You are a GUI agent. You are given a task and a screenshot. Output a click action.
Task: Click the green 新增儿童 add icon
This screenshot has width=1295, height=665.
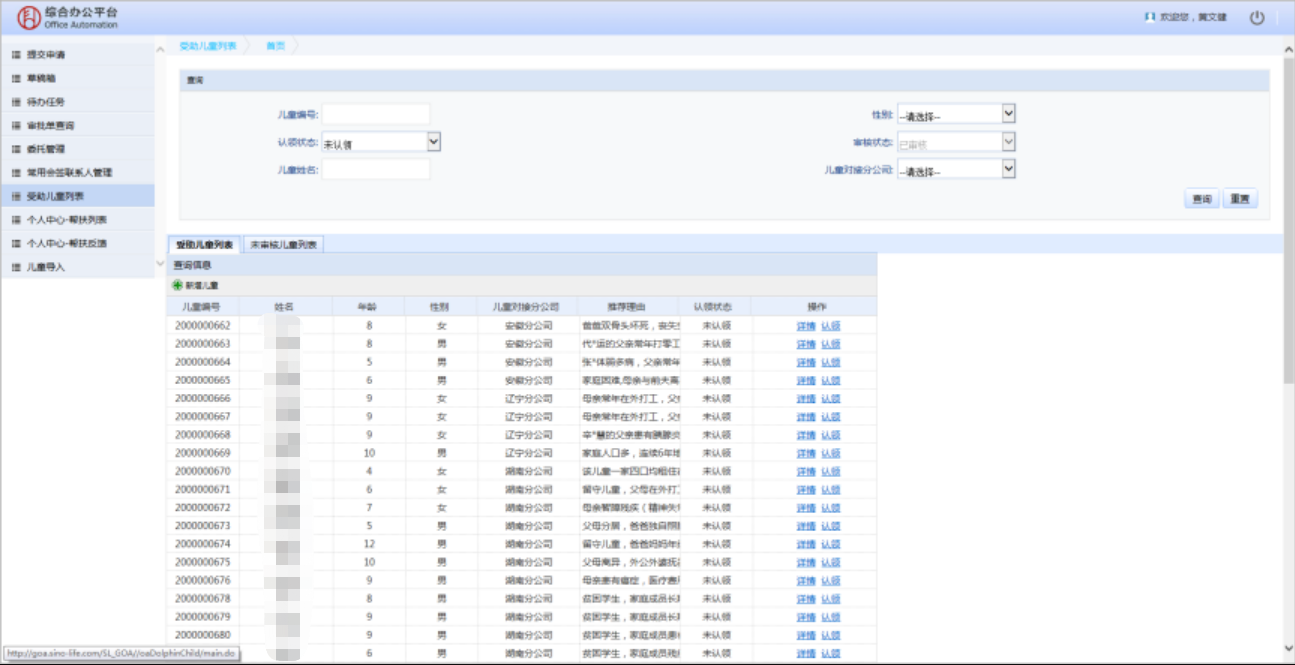coord(178,286)
